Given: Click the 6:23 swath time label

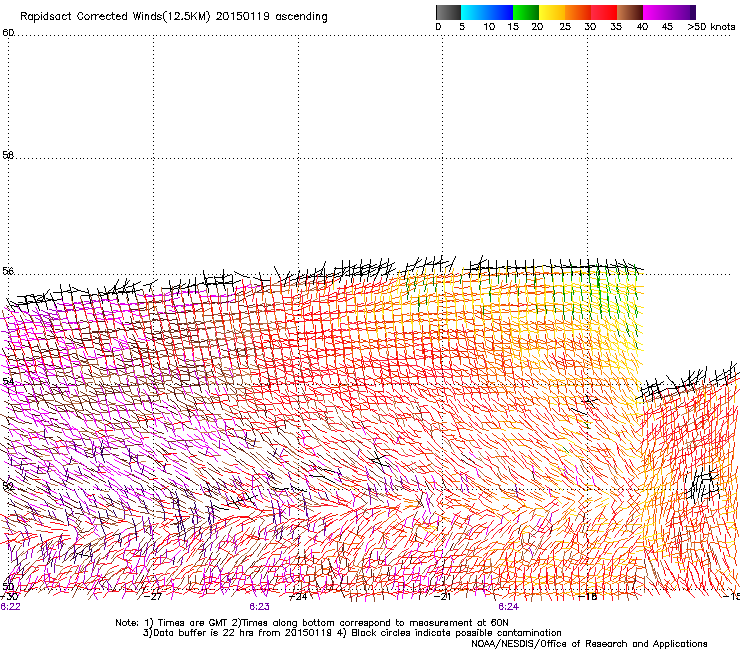Looking at the screenshot, I should [260, 607].
